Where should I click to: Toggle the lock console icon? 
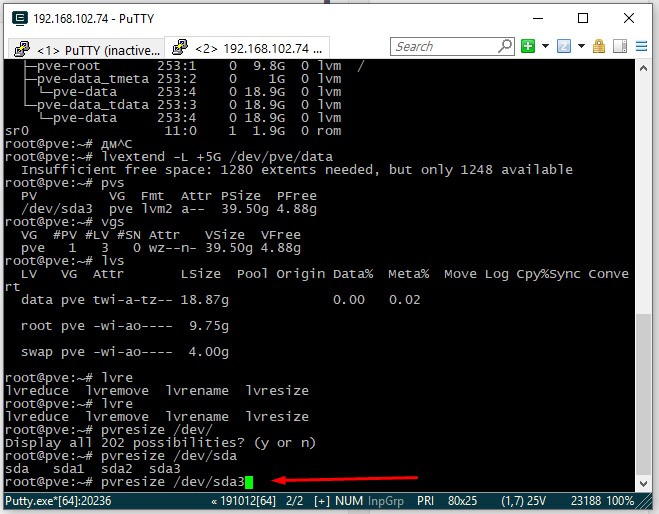(x=599, y=46)
